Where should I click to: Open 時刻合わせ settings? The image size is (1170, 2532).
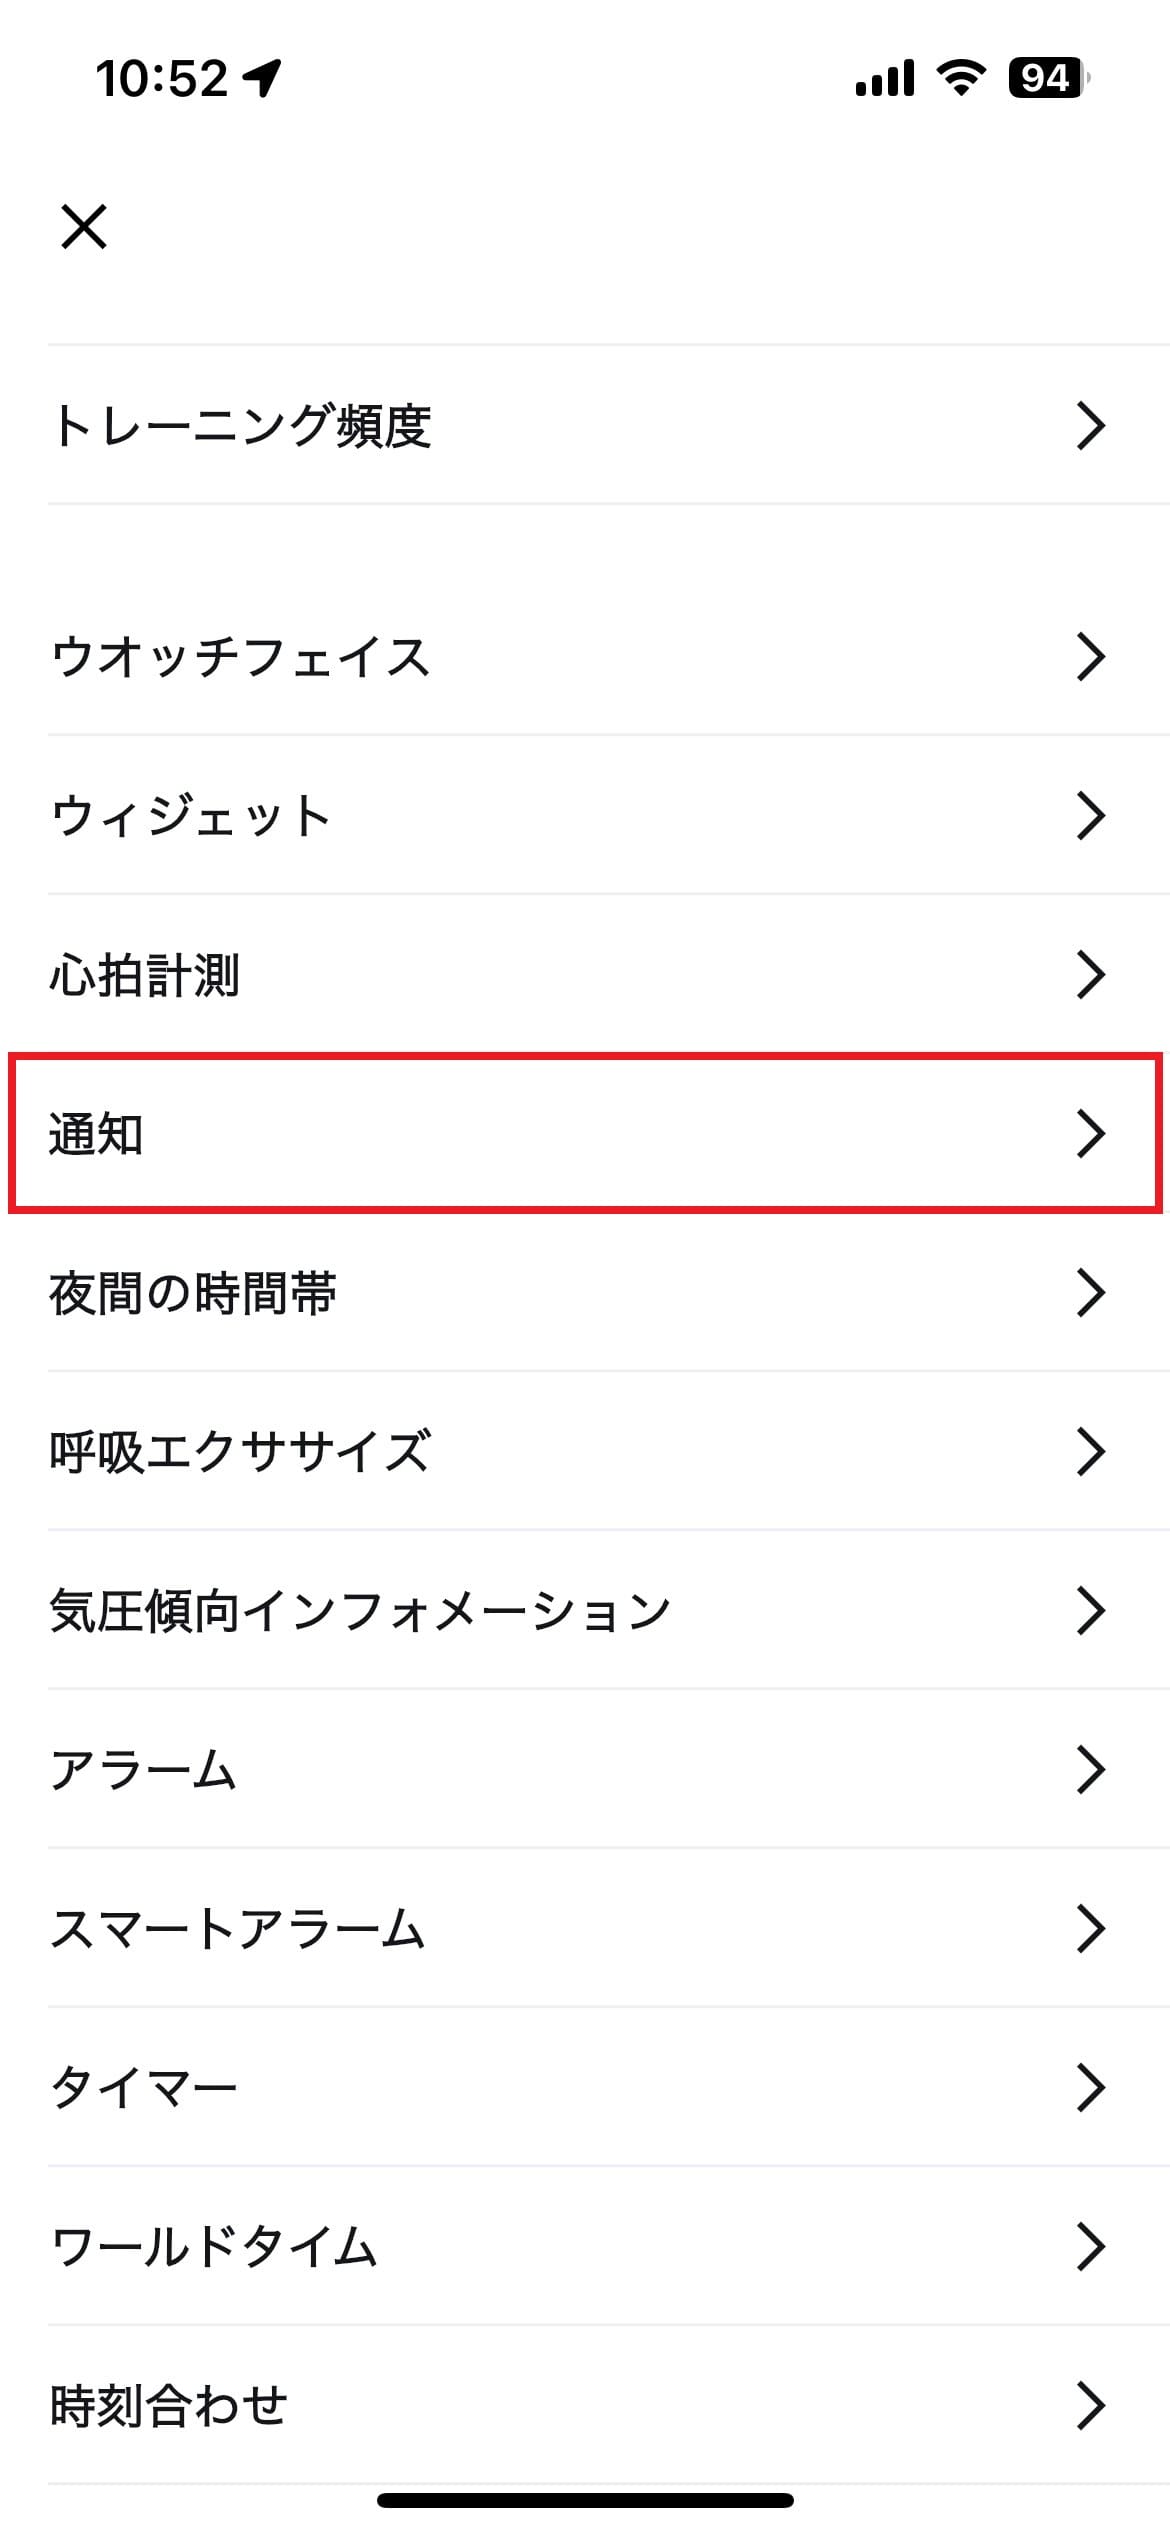point(585,2405)
